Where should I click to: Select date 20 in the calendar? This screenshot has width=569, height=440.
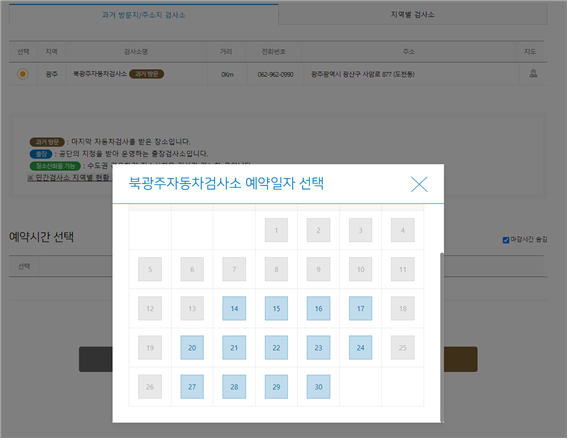[x=193, y=349]
